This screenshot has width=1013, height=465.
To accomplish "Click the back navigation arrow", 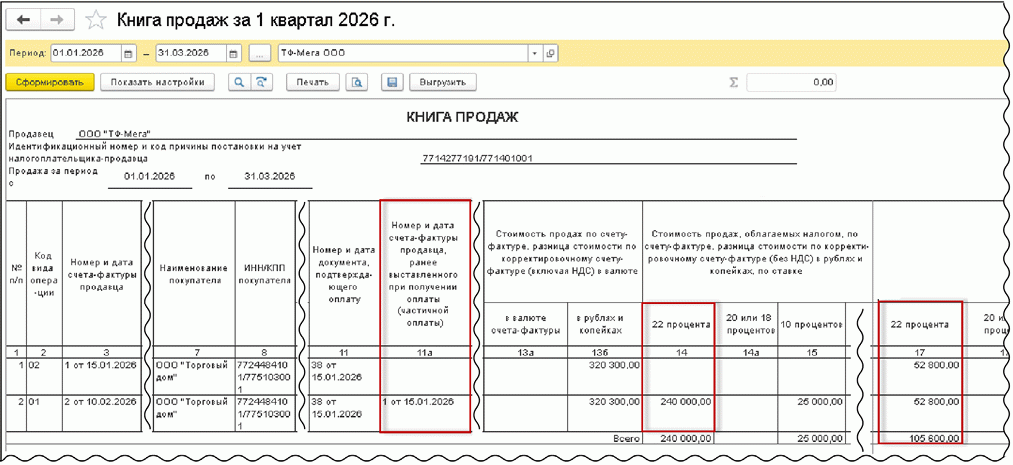I will click(23, 20).
